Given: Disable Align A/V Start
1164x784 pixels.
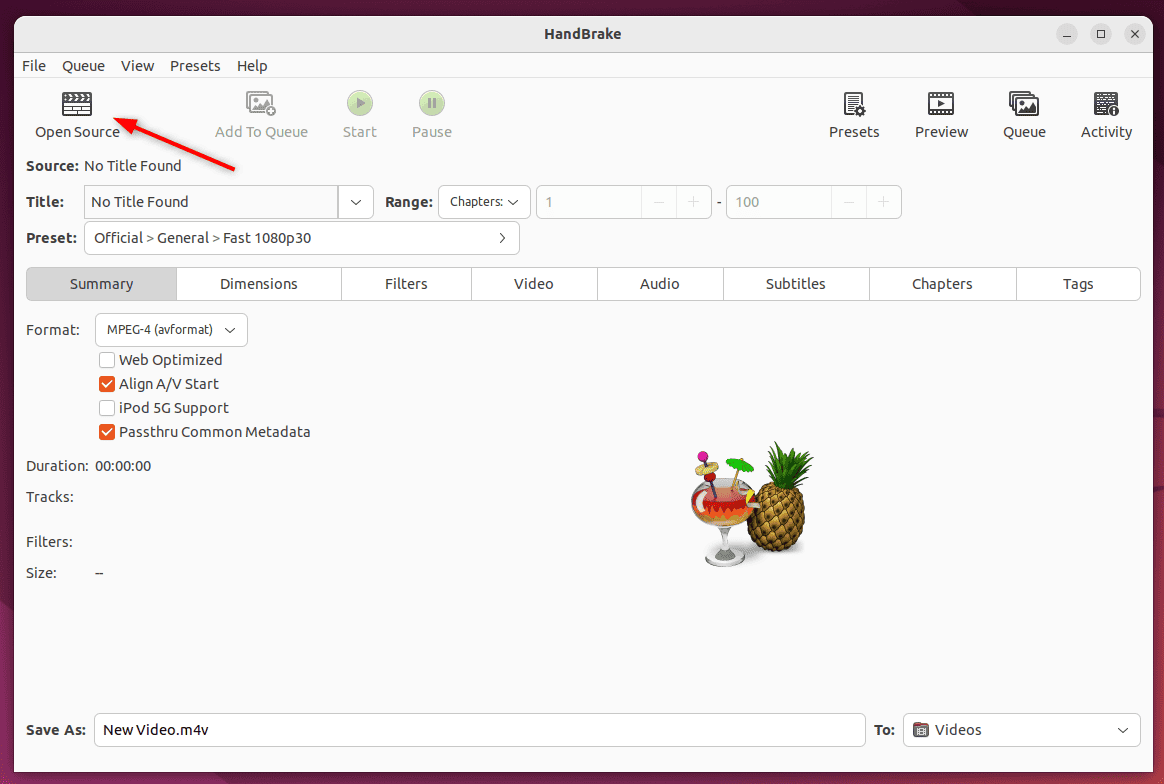Looking at the screenshot, I should pyautogui.click(x=107, y=383).
